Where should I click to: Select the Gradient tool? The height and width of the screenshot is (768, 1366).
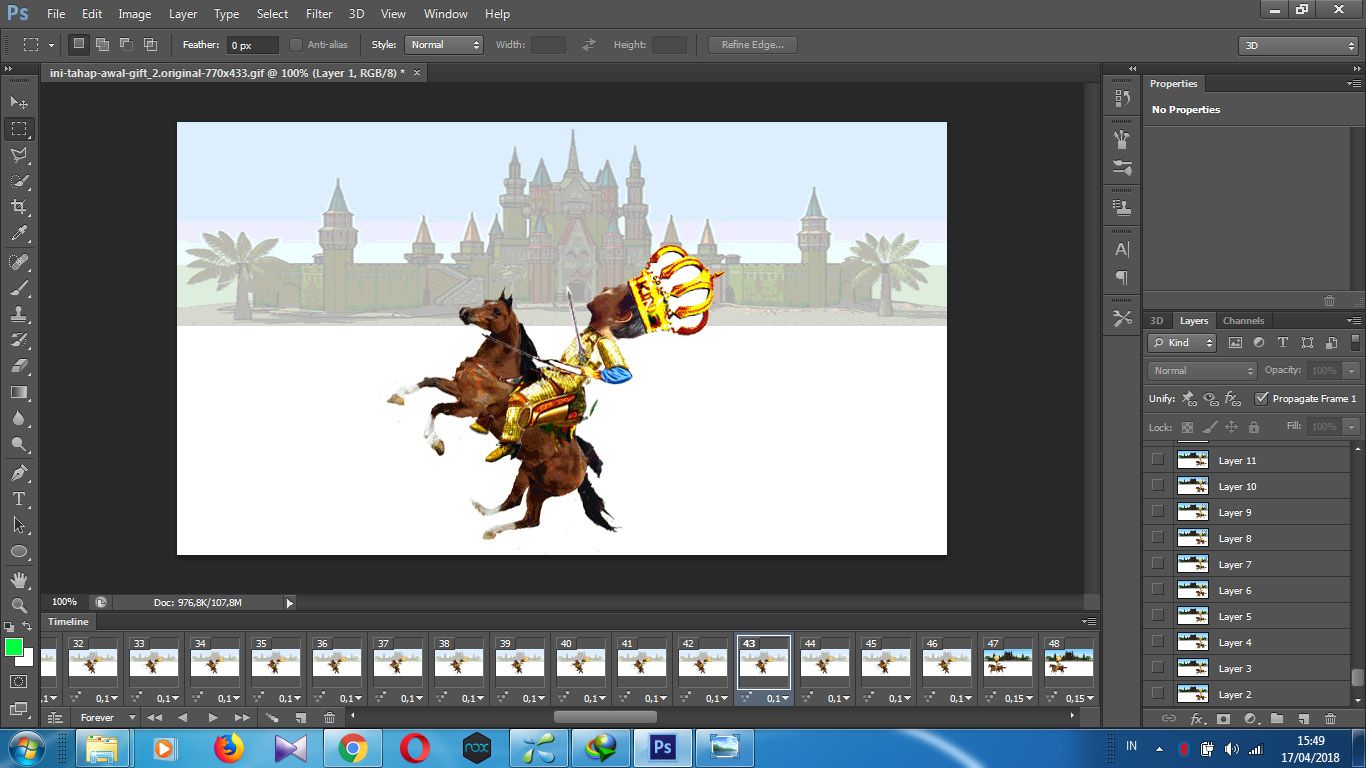[19, 392]
